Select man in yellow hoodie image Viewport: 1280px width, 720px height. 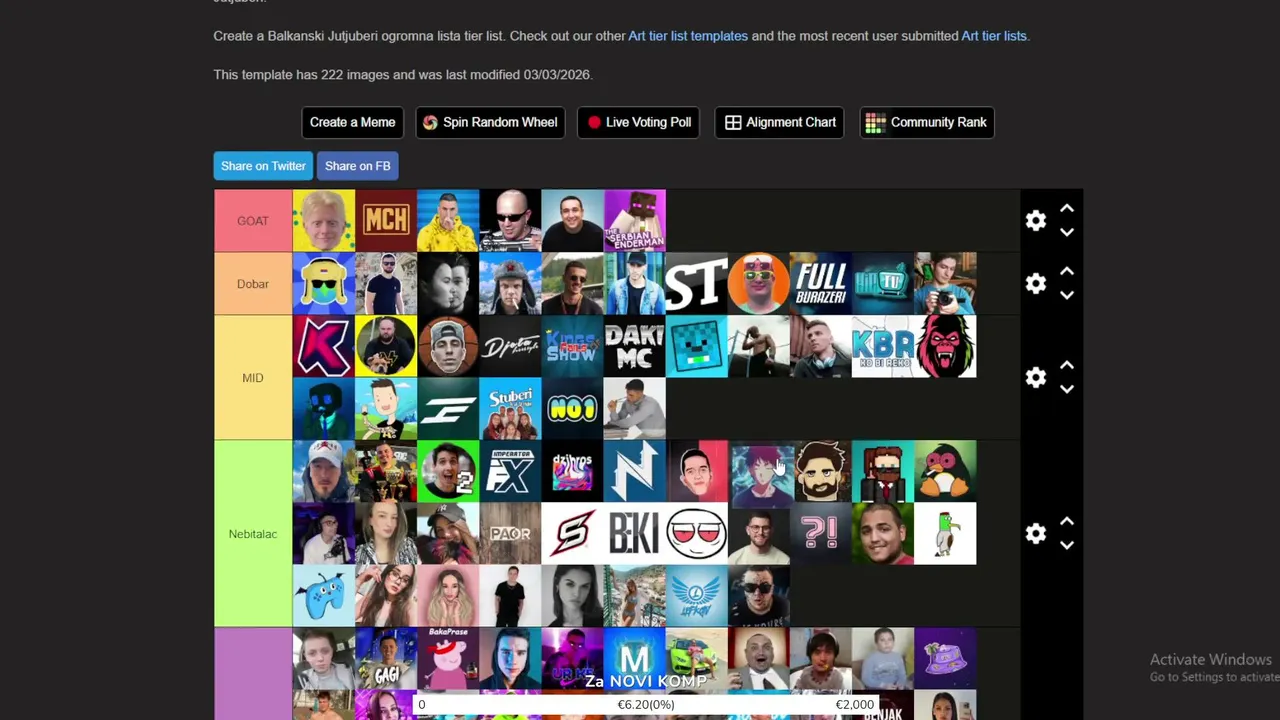(x=448, y=221)
